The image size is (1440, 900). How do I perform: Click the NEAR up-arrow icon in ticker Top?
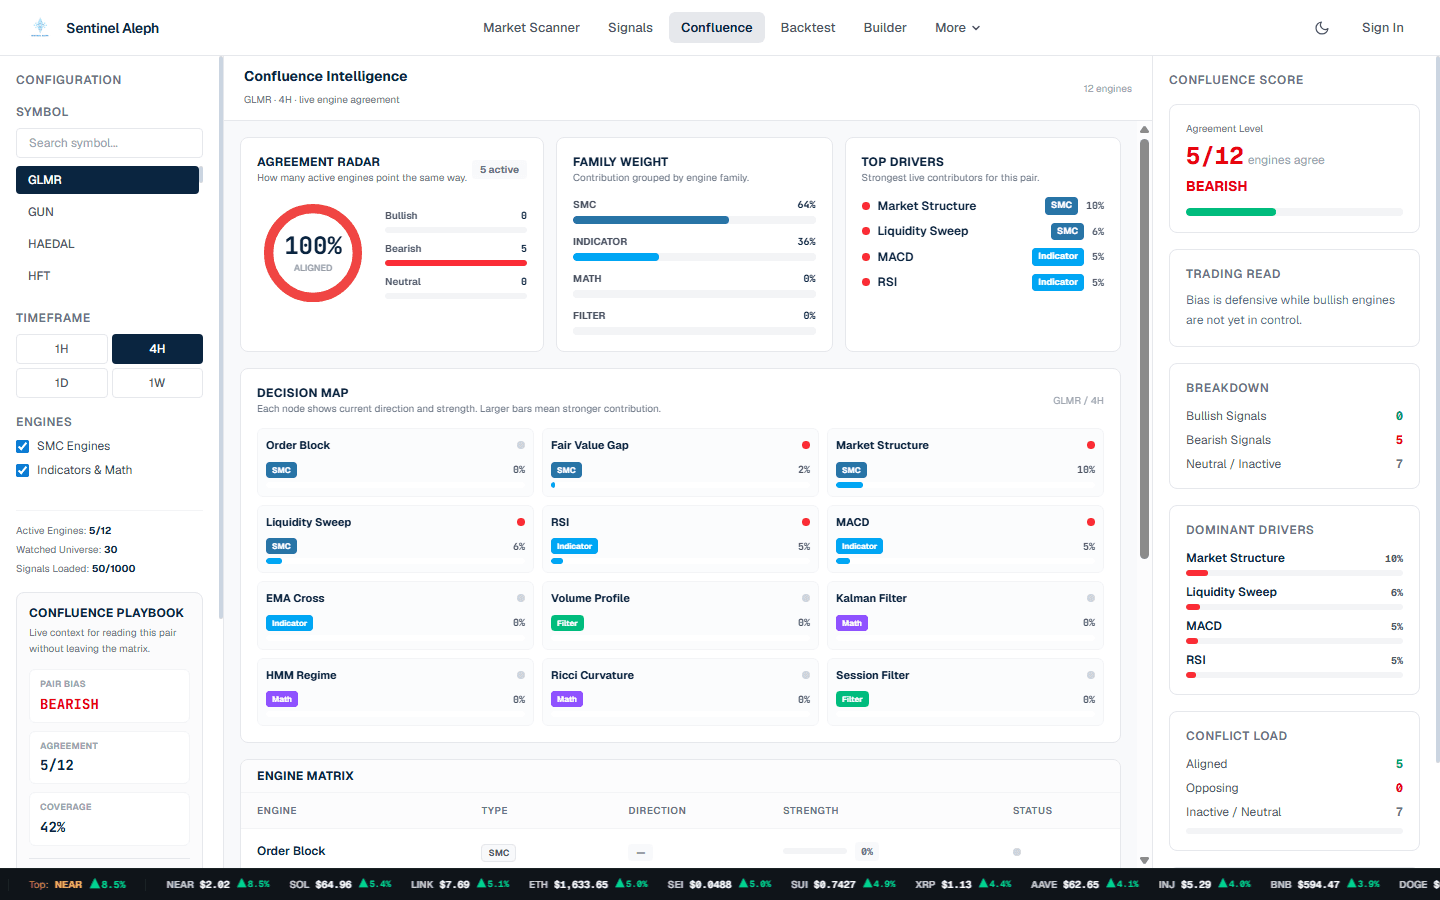(x=95, y=884)
